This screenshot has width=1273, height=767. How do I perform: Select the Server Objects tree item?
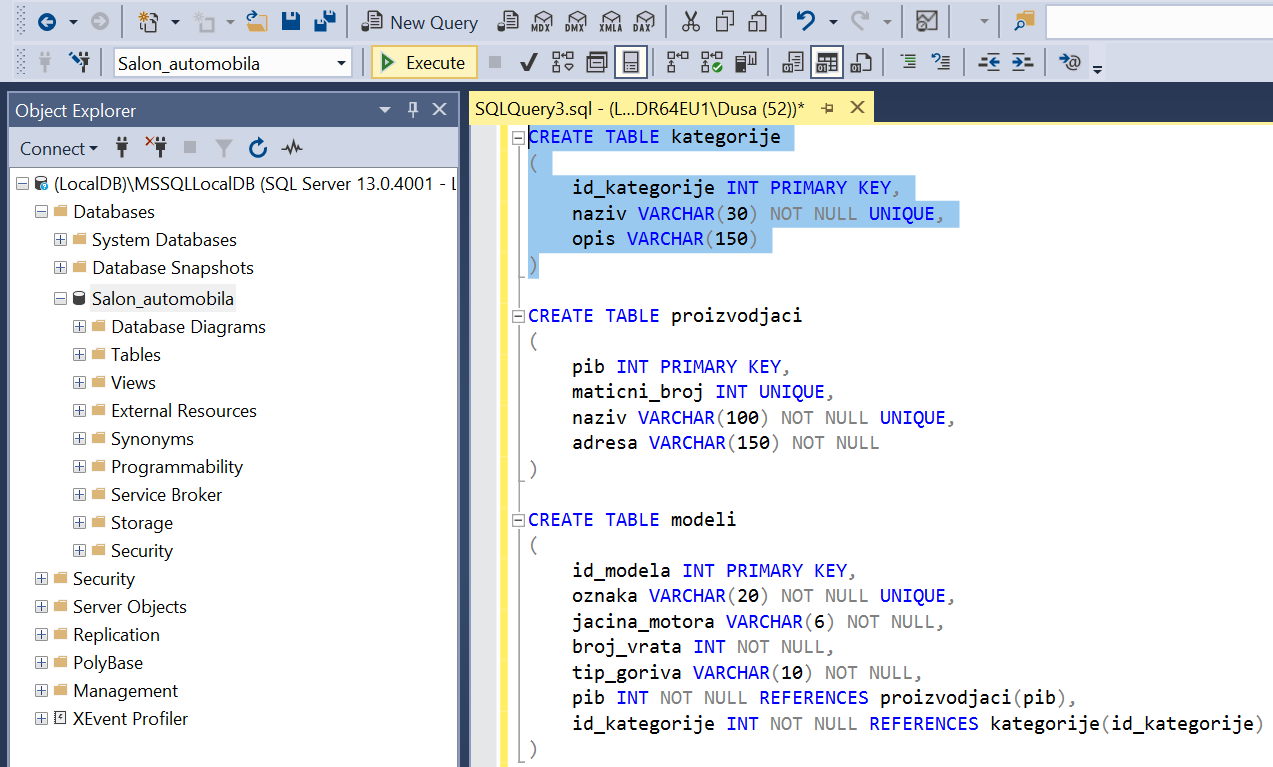pyautogui.click(x=129, y=607)
